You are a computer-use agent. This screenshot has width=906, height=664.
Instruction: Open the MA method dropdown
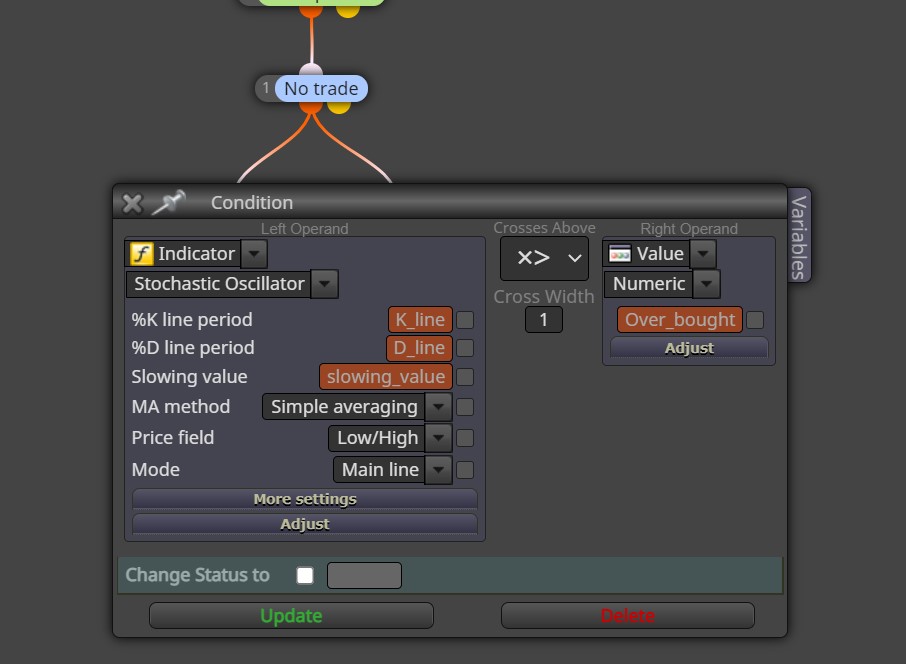click(x=439, y=407)
